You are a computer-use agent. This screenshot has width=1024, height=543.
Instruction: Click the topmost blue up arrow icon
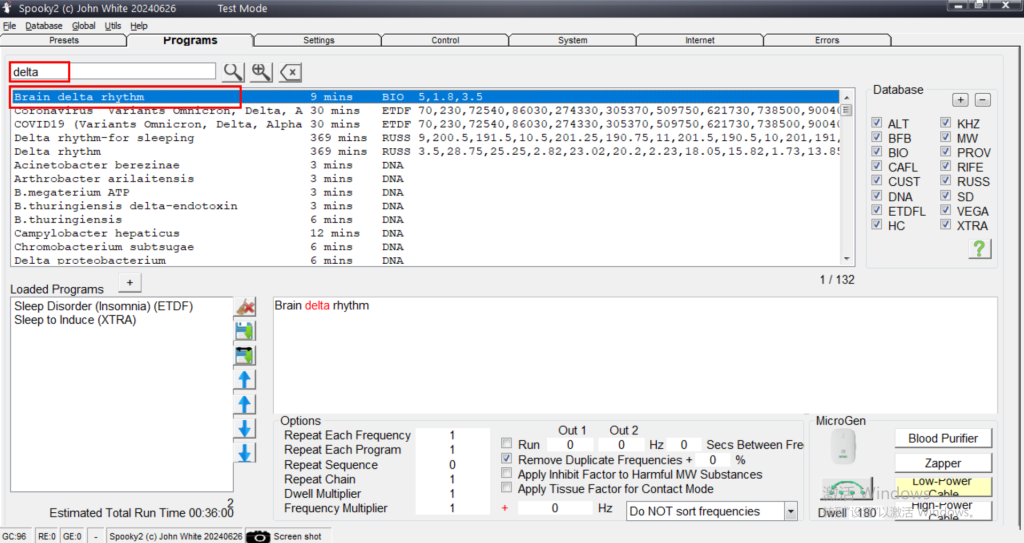tap(244, 380)
